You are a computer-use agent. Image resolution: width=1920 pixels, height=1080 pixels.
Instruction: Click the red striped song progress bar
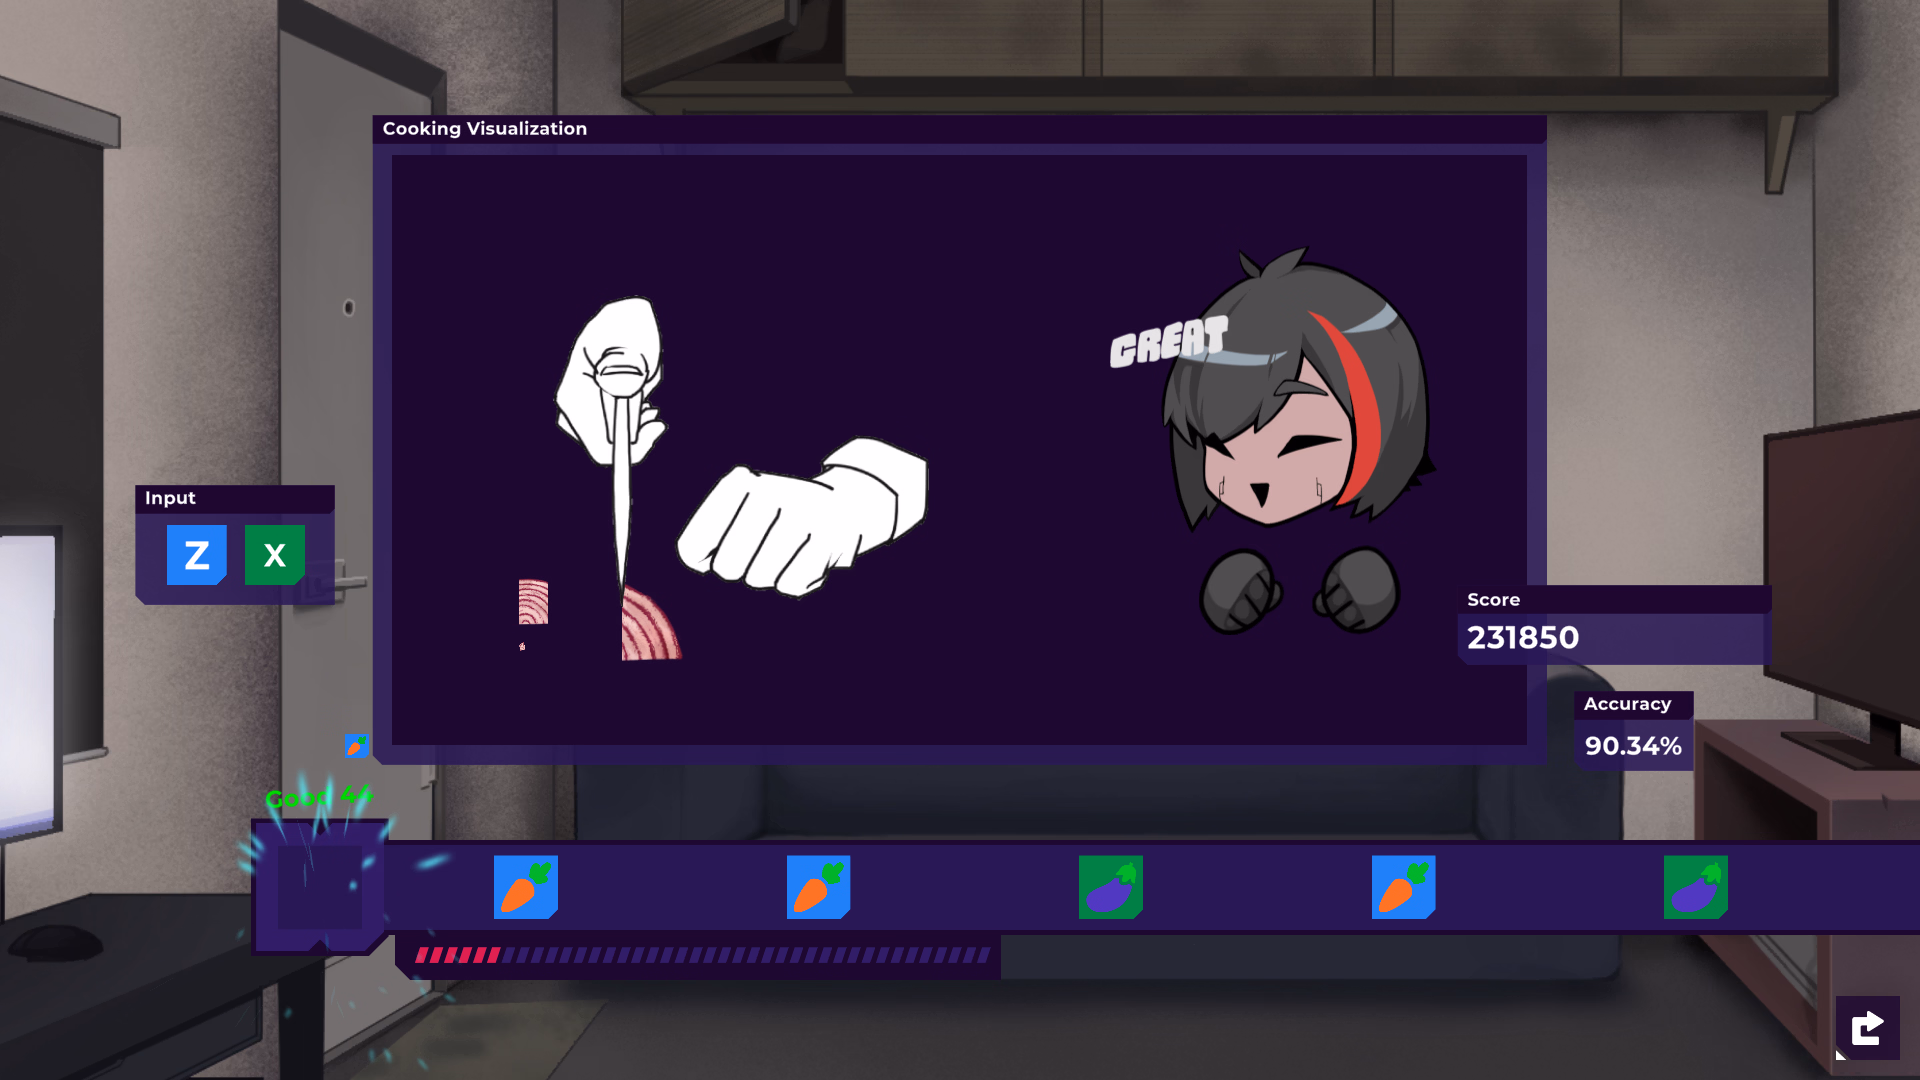[x=702, y=955]
